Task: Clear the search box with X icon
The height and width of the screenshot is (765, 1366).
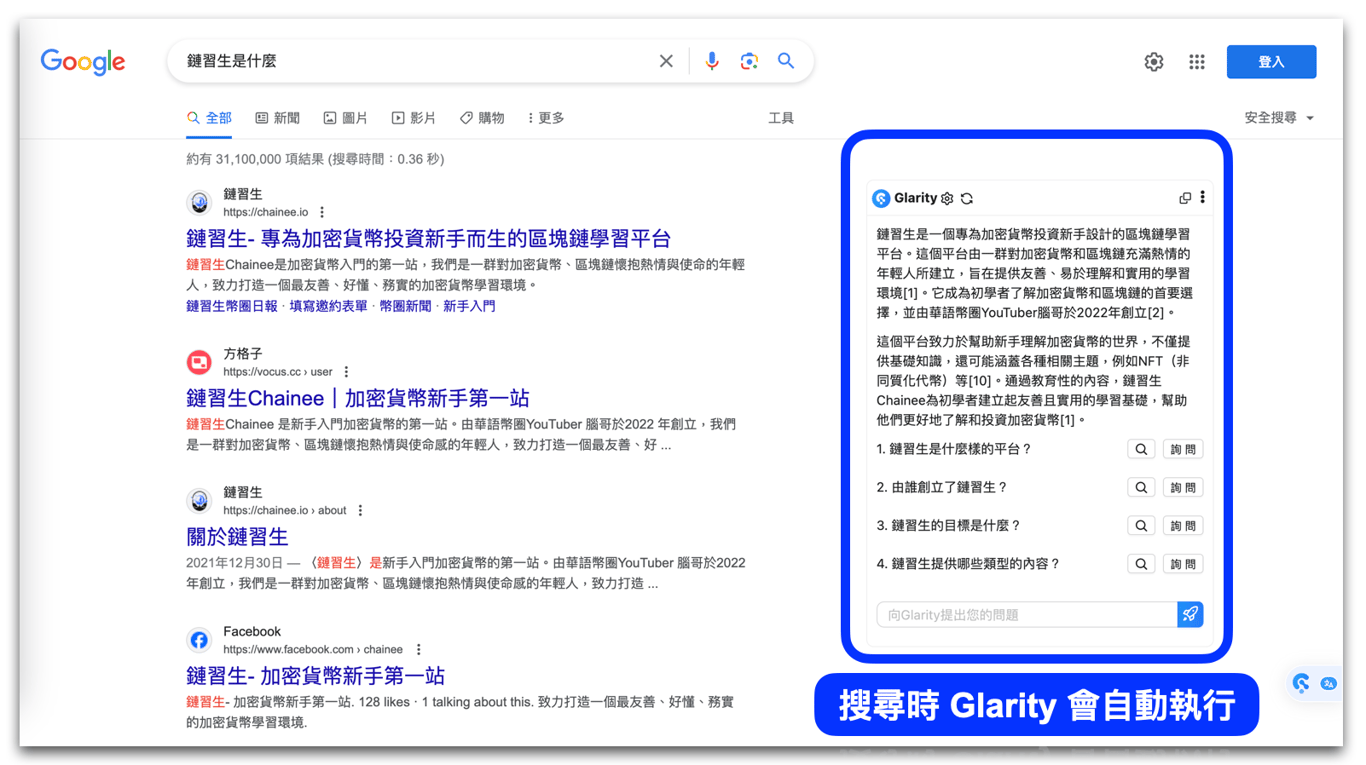Action: pyautogui.click(x=666, y=61)
